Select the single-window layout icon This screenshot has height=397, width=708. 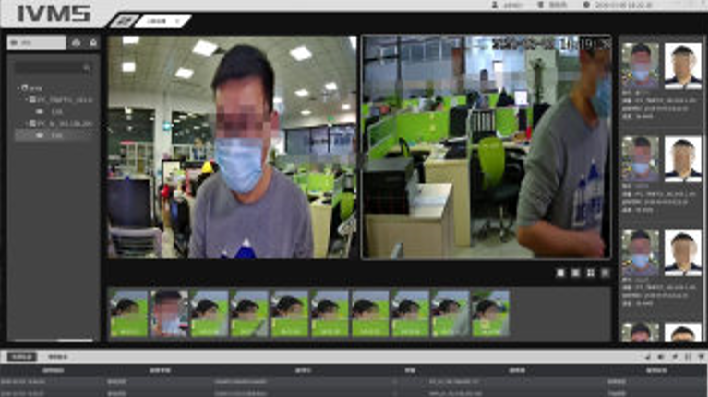[x=561, y=273]
